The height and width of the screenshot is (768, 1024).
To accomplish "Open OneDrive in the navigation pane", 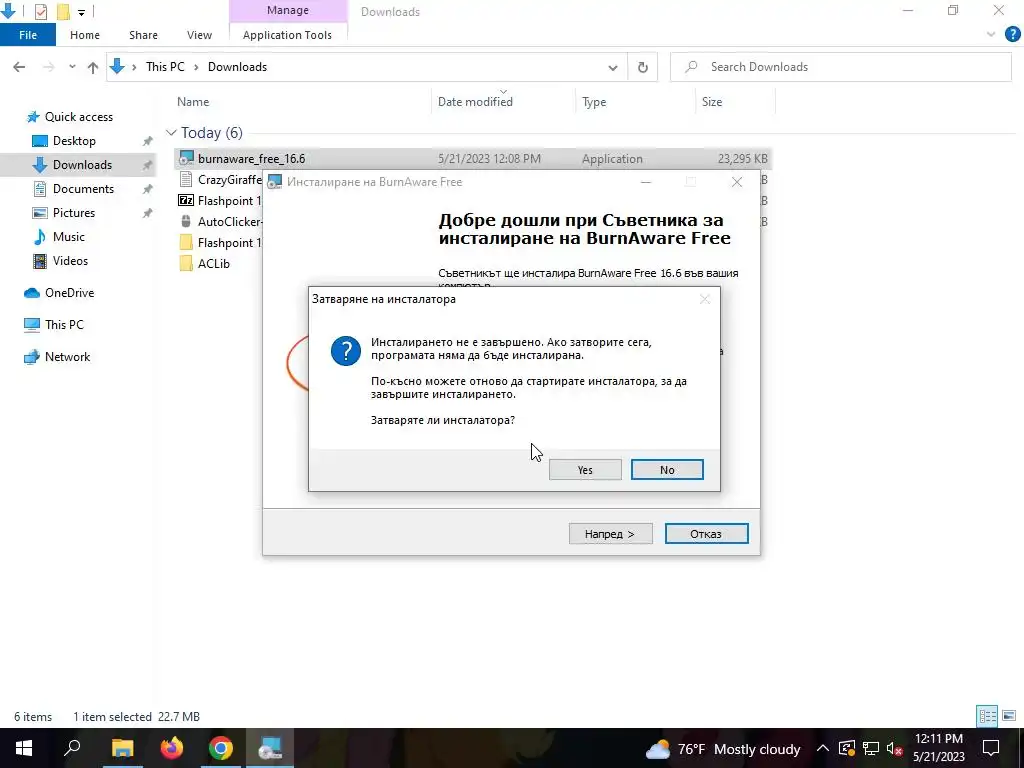I will [69, 293].
